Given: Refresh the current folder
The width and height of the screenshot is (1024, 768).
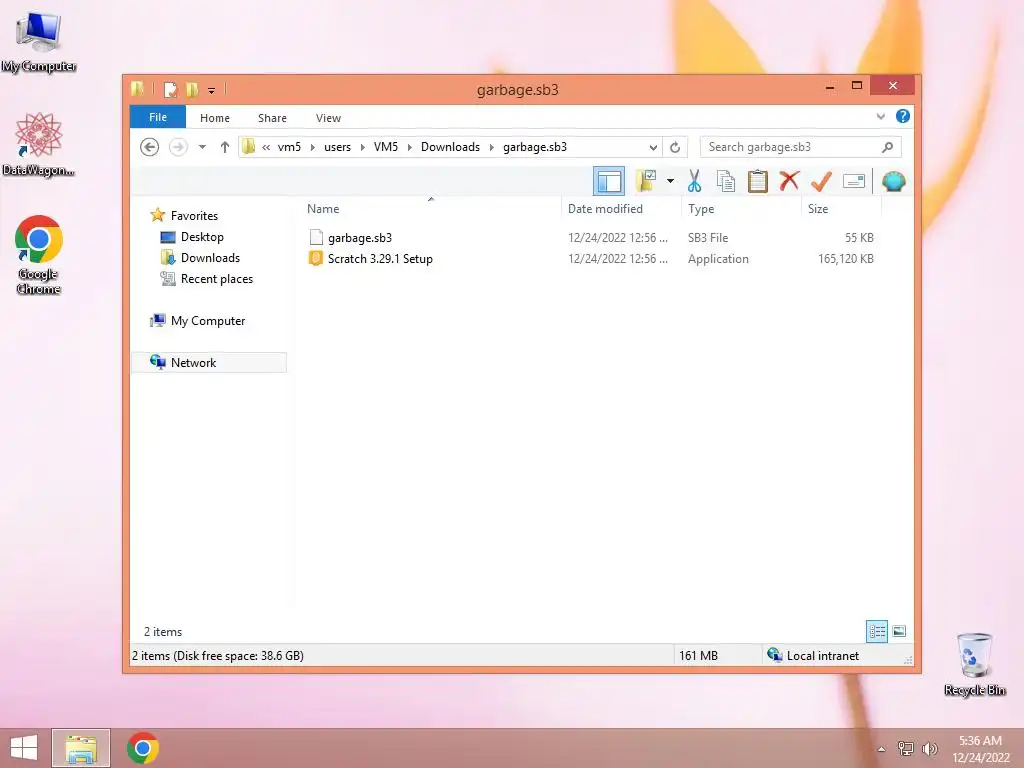Looking at the screenshot, I should point(675,147).
